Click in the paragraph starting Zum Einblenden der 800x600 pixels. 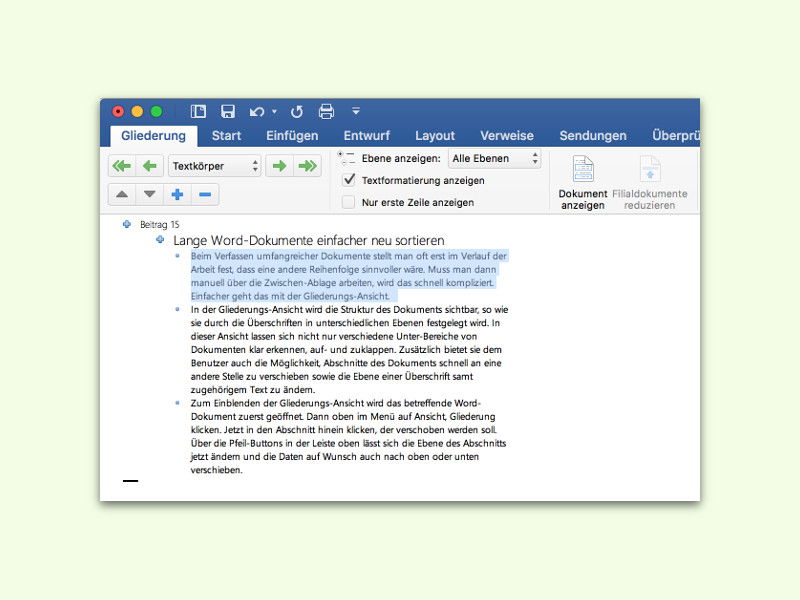coord(348,436)
